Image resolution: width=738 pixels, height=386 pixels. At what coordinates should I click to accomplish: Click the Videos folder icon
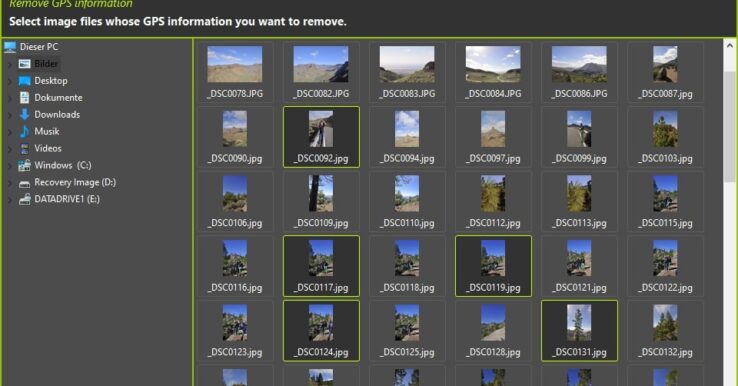tap(24, 148)
